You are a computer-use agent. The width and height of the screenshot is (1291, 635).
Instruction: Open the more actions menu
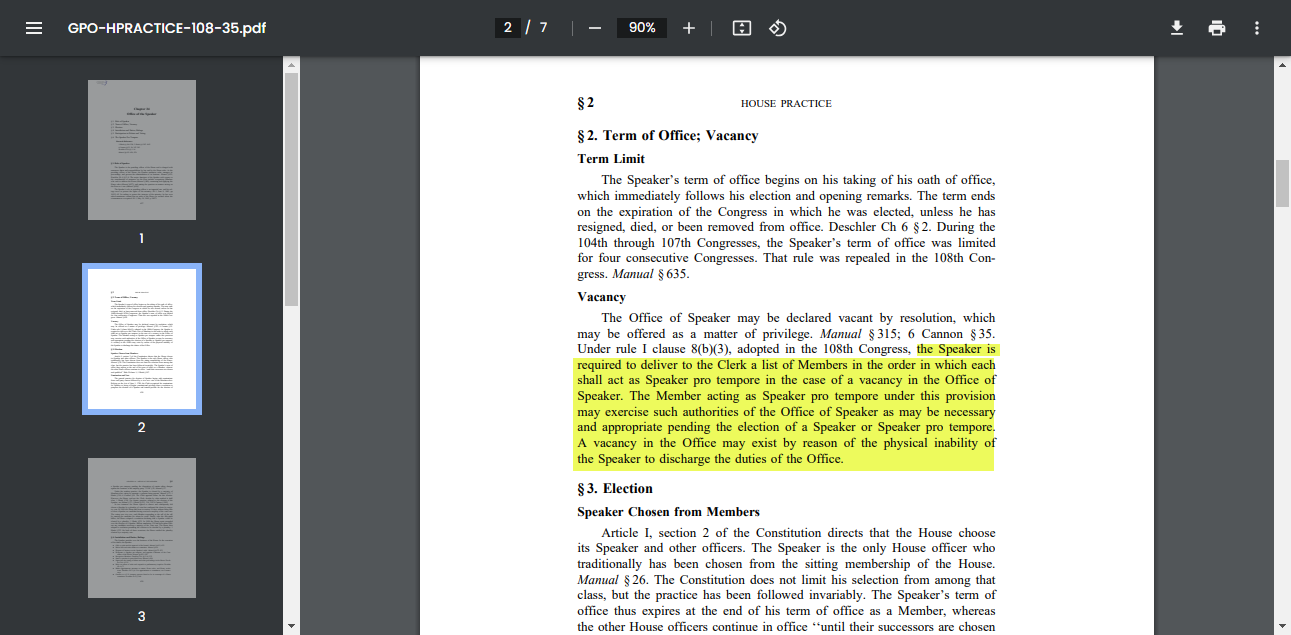[1257, 28]
